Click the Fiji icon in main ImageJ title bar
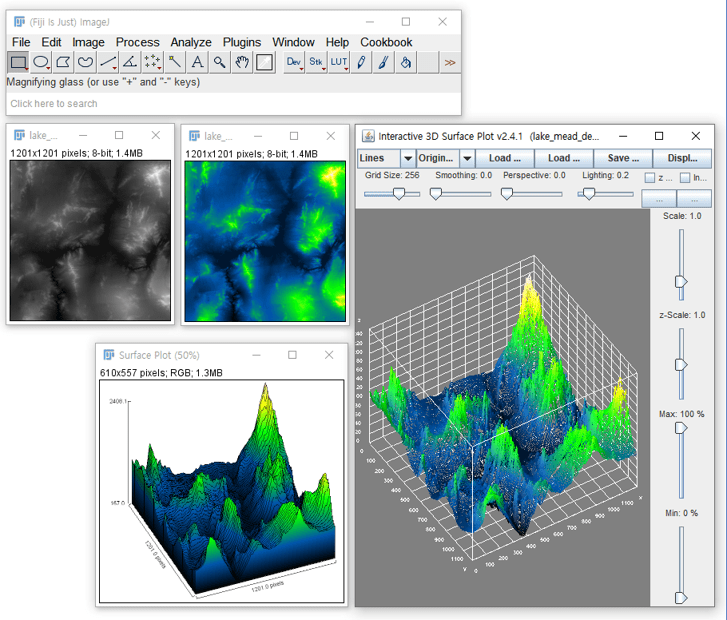The width and height of the screenshot is (727, 620). coord(19,22)
